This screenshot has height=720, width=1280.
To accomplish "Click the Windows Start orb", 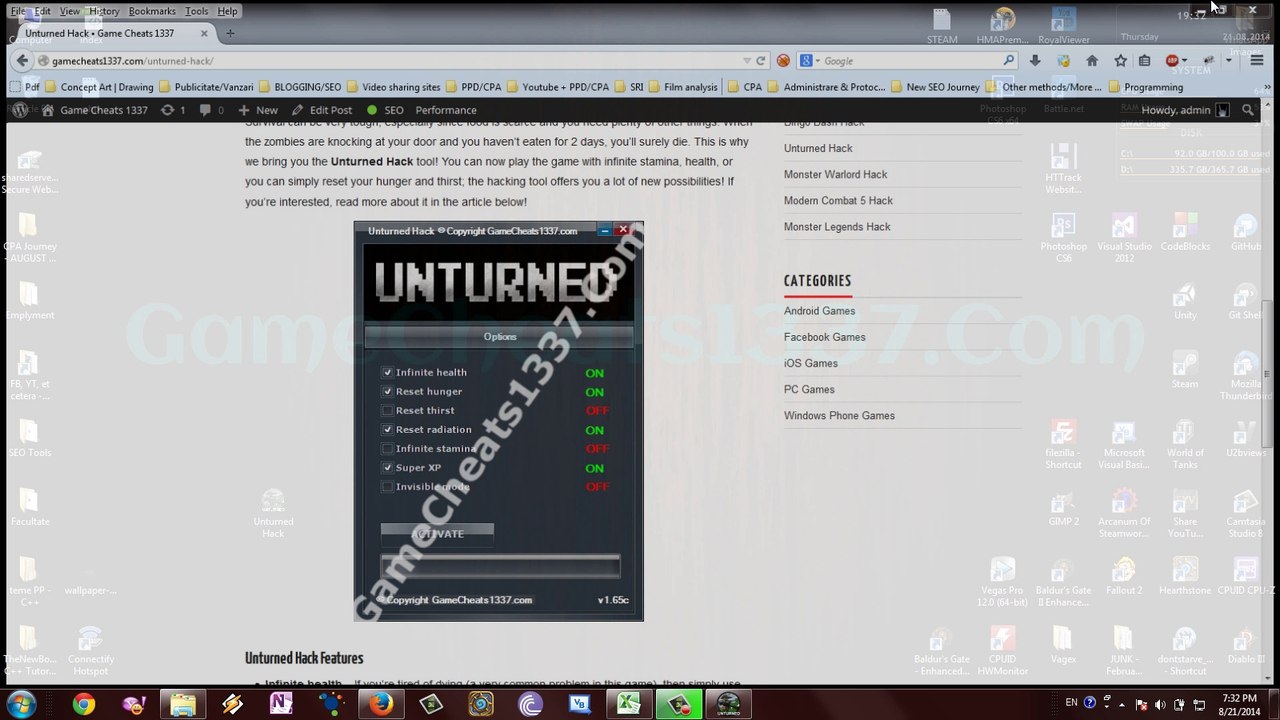I will point(20,705).
